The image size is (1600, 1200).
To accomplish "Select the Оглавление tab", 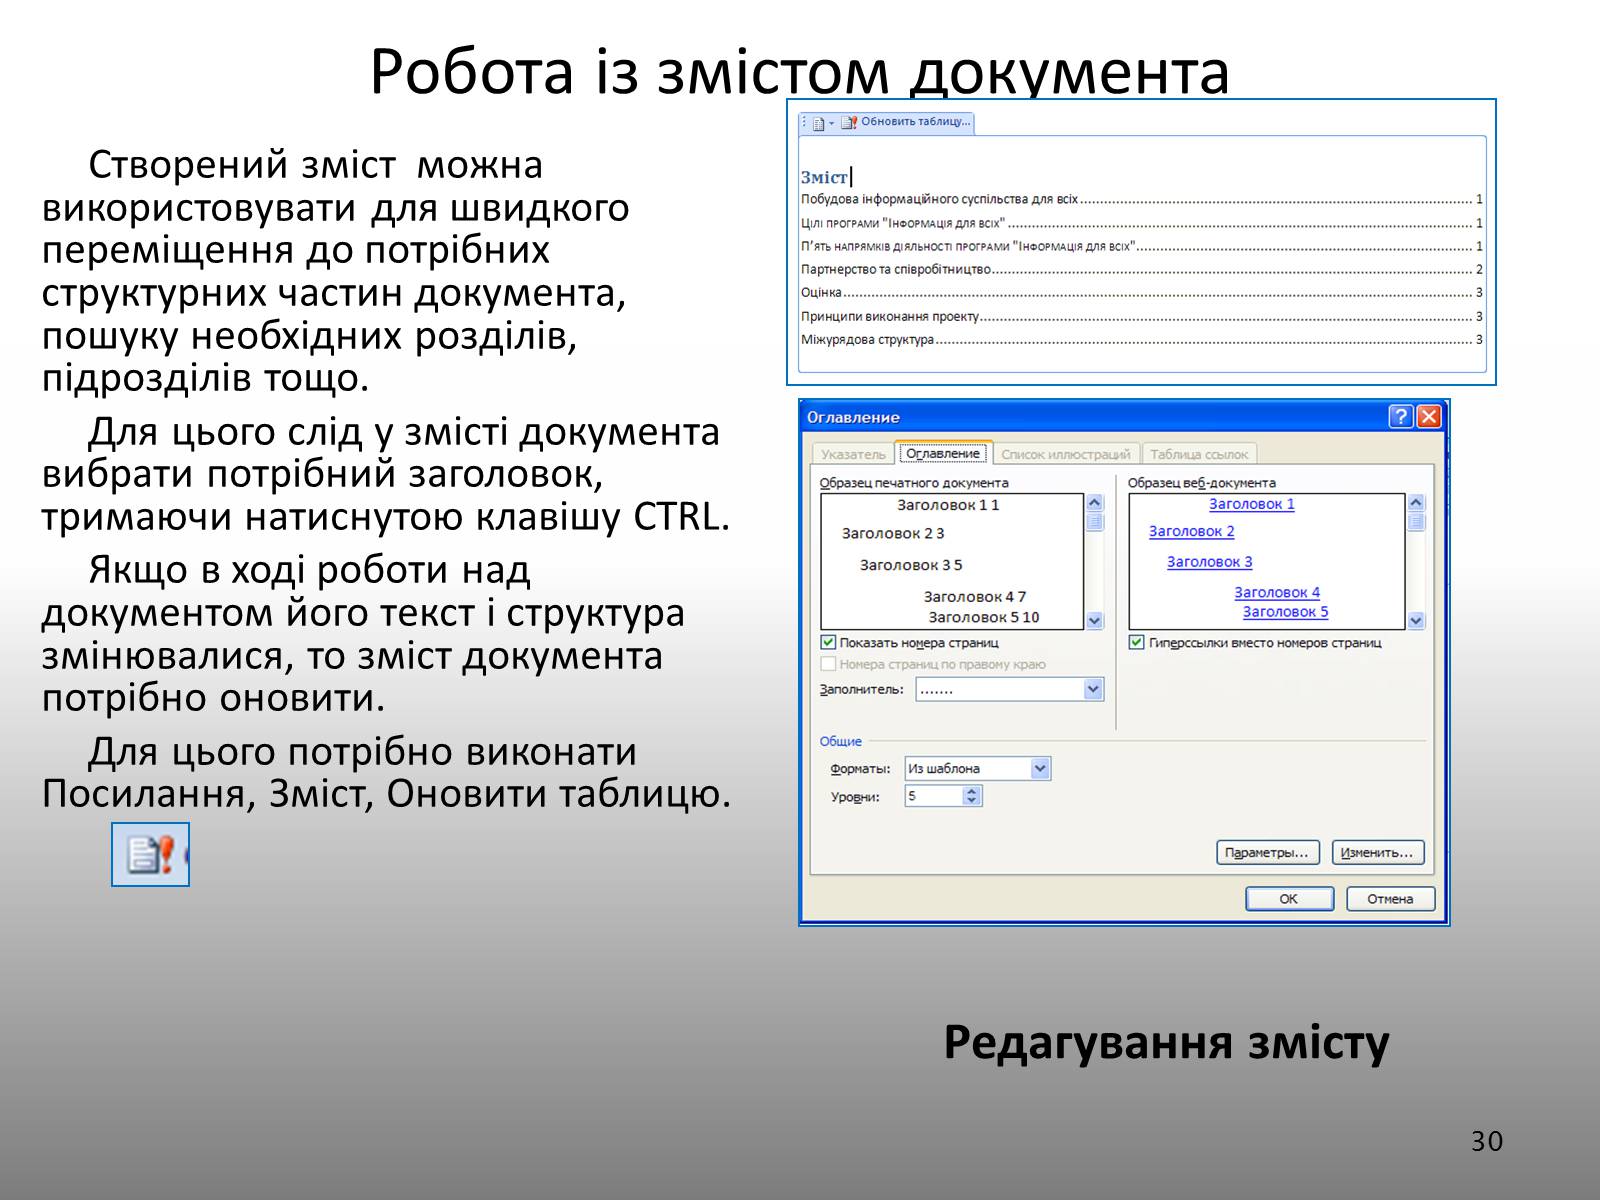I will click(943, 453).
